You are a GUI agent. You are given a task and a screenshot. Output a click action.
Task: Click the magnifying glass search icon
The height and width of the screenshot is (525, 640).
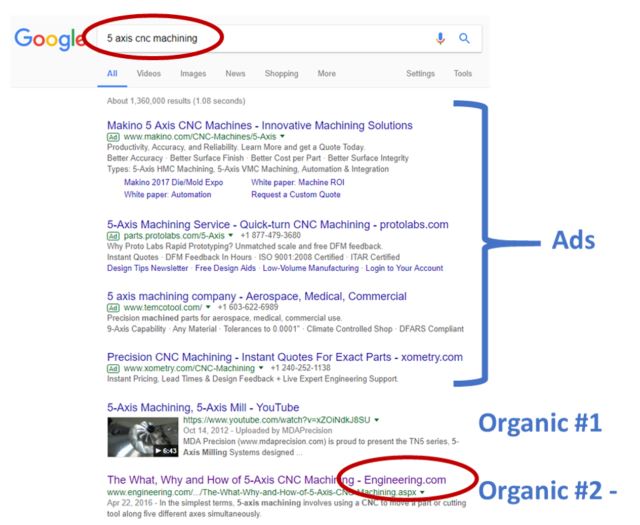coord(464,38)
